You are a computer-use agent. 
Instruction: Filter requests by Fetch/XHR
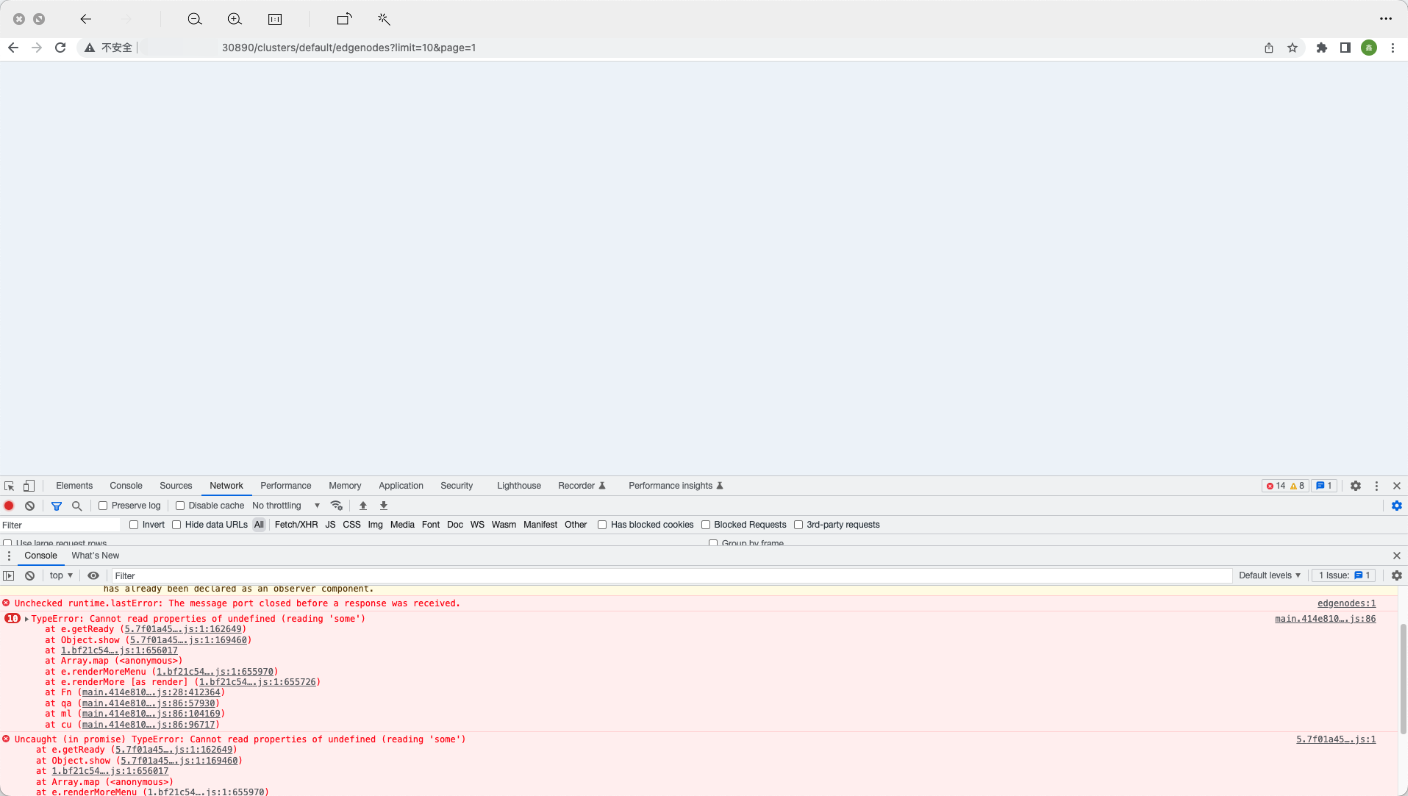coord(296,525)
